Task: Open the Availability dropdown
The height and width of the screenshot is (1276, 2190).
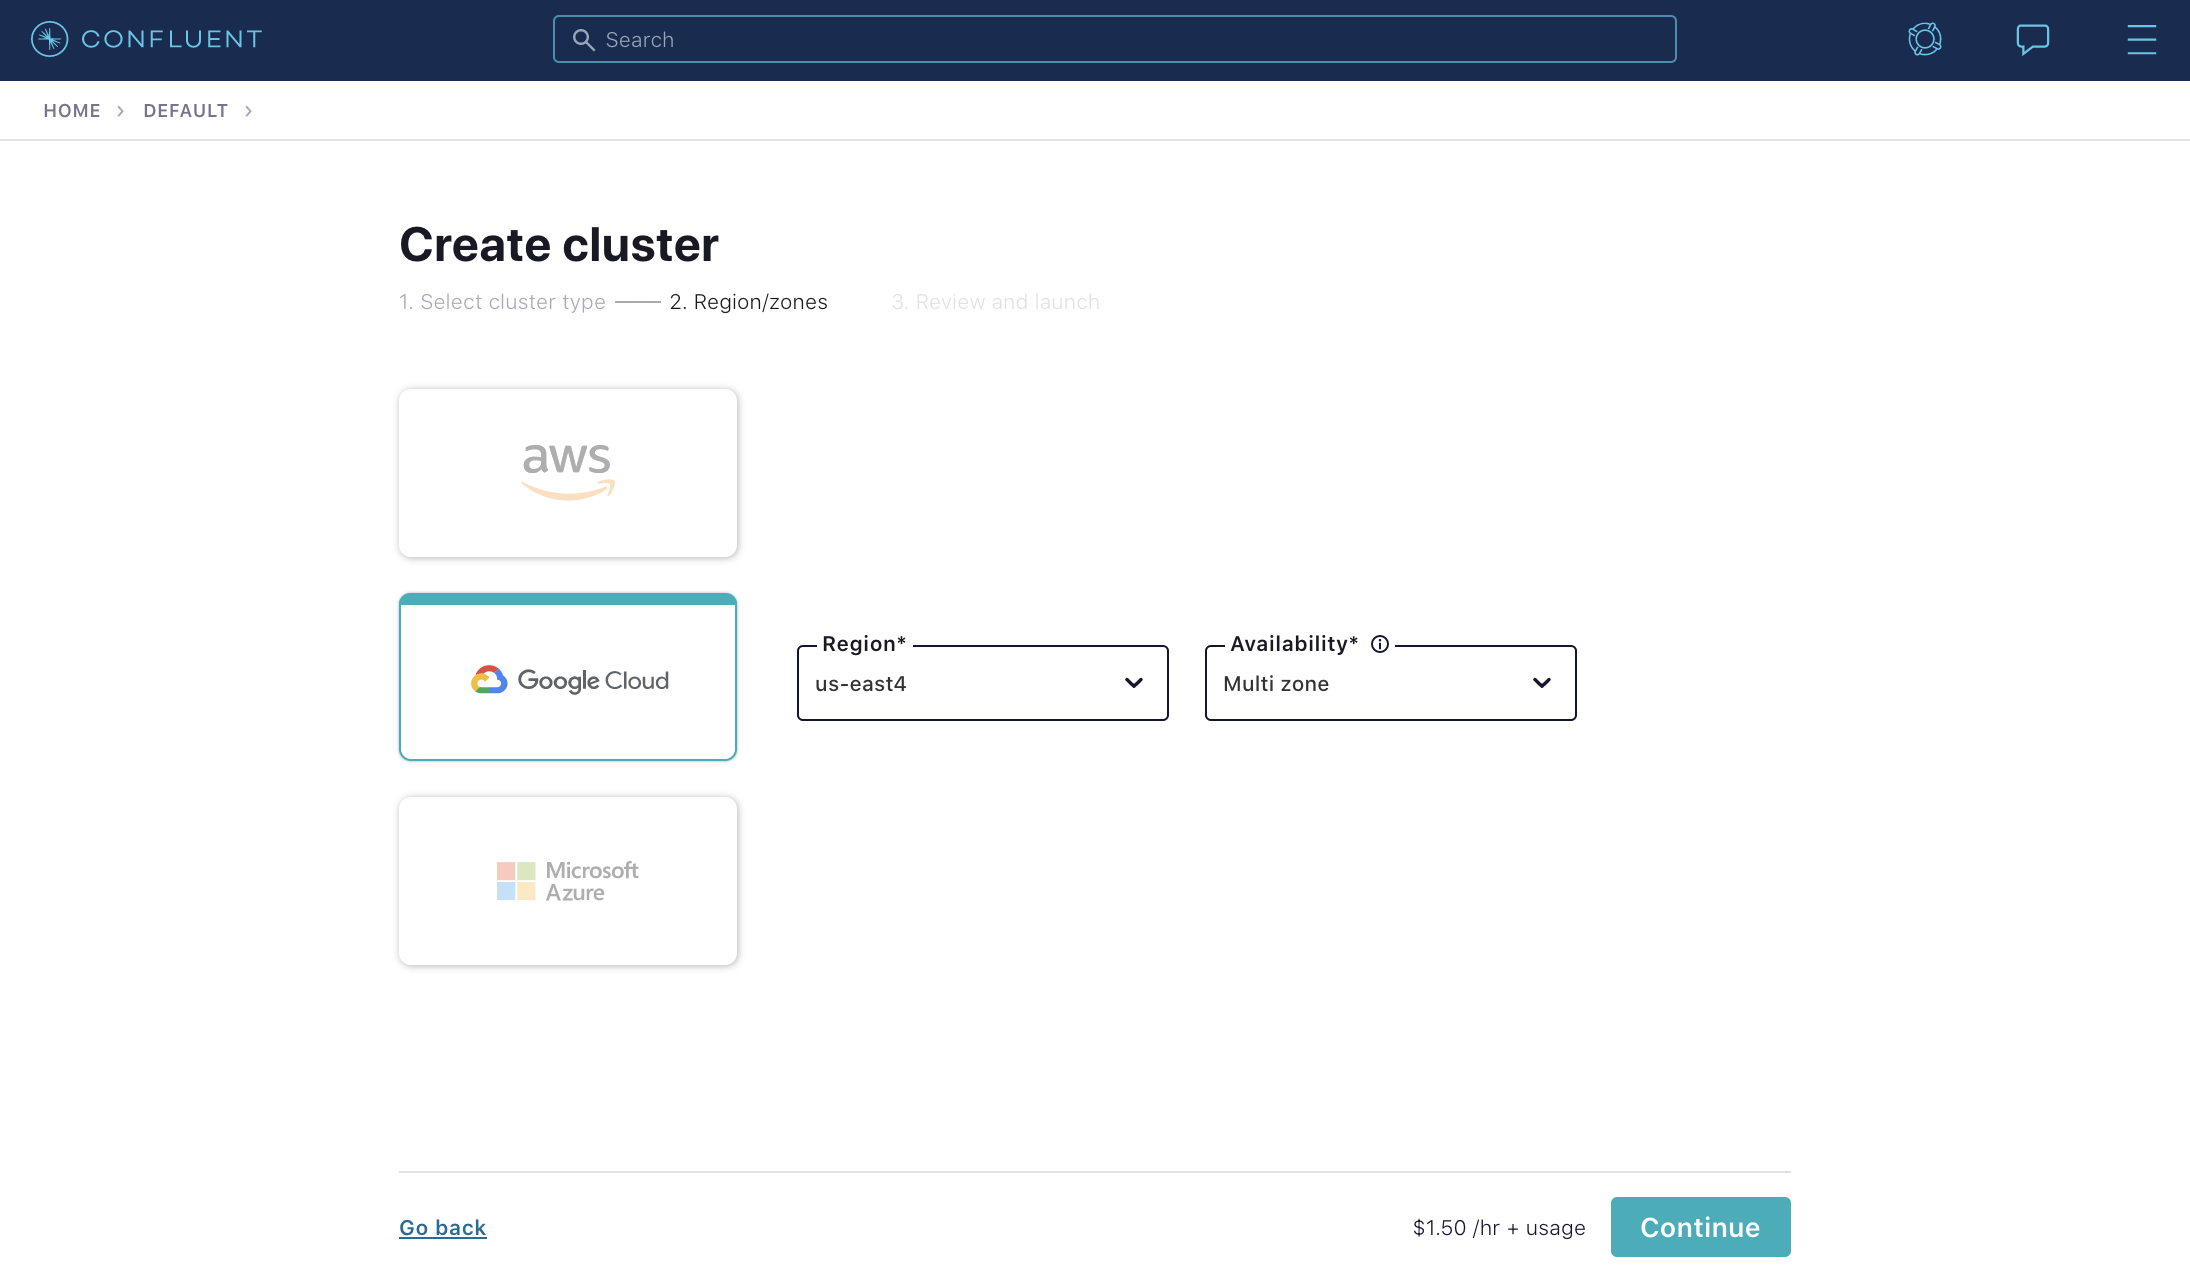Action: click(1390, 683)
